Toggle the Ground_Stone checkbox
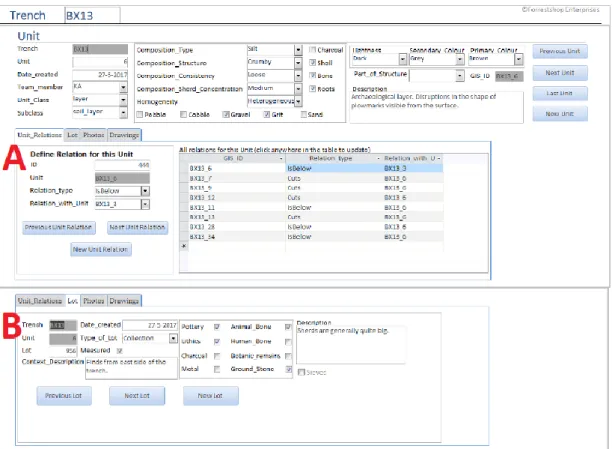This screenshot has height=449, width=612. [x=288, y=369]
